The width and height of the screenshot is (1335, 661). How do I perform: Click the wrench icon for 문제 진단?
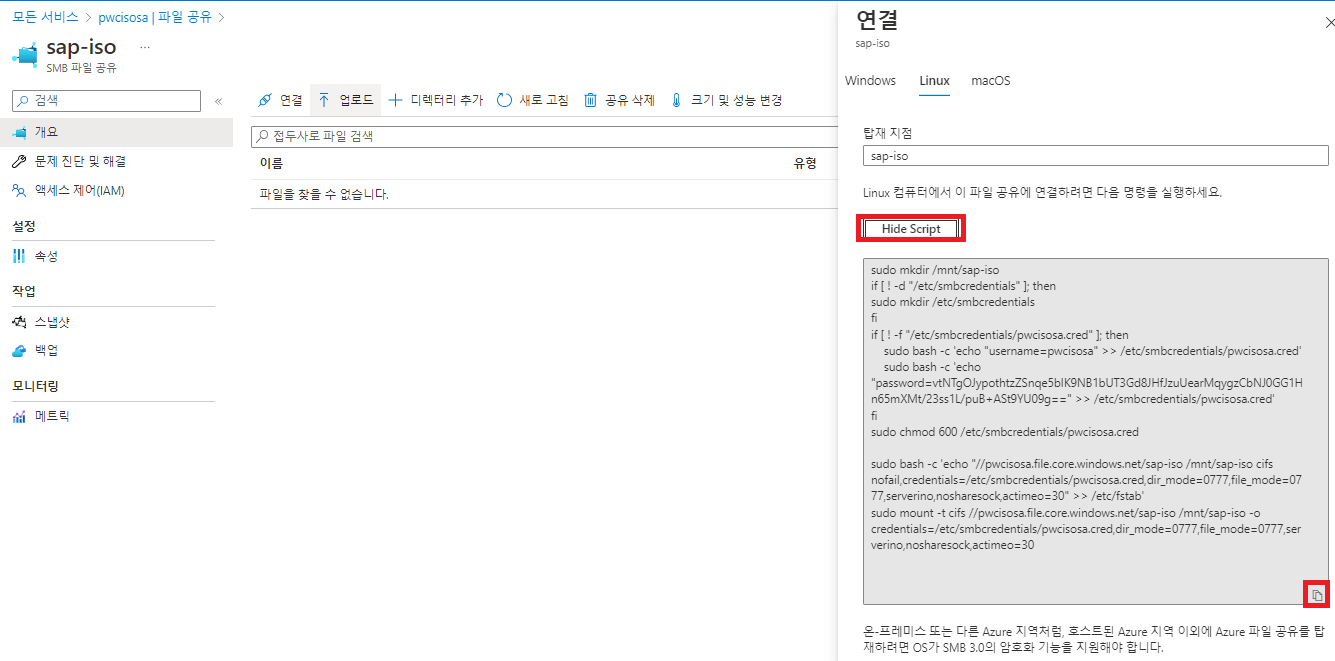19,161
